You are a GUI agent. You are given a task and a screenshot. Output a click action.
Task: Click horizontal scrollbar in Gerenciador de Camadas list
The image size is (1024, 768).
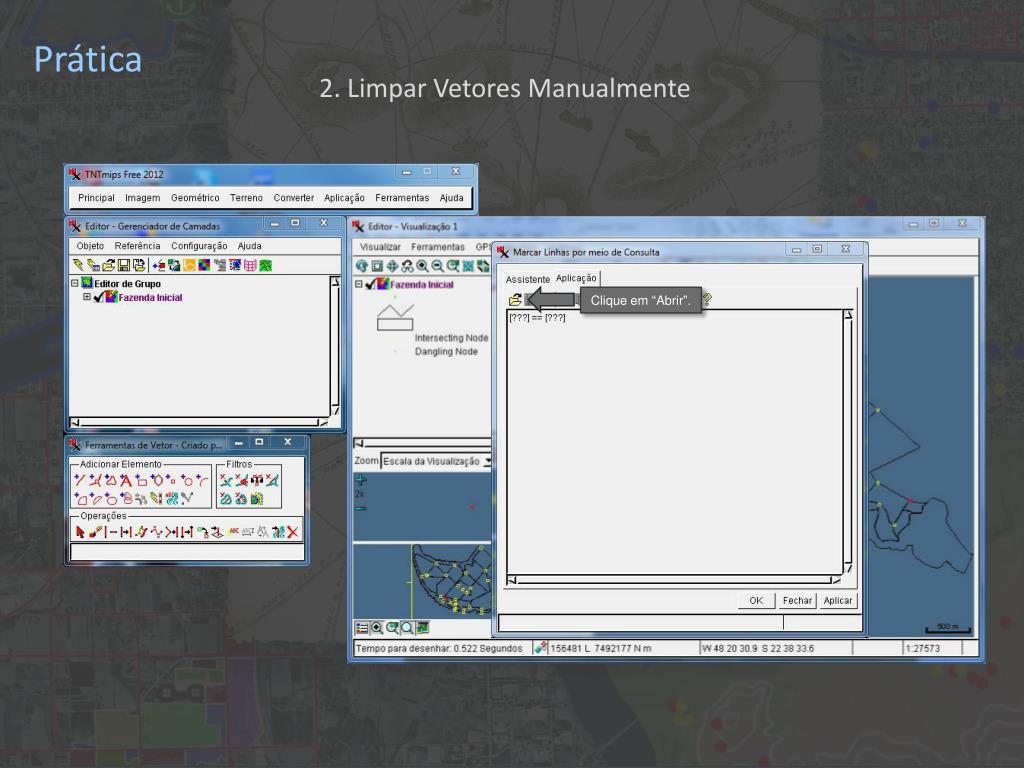coord(199,423)
